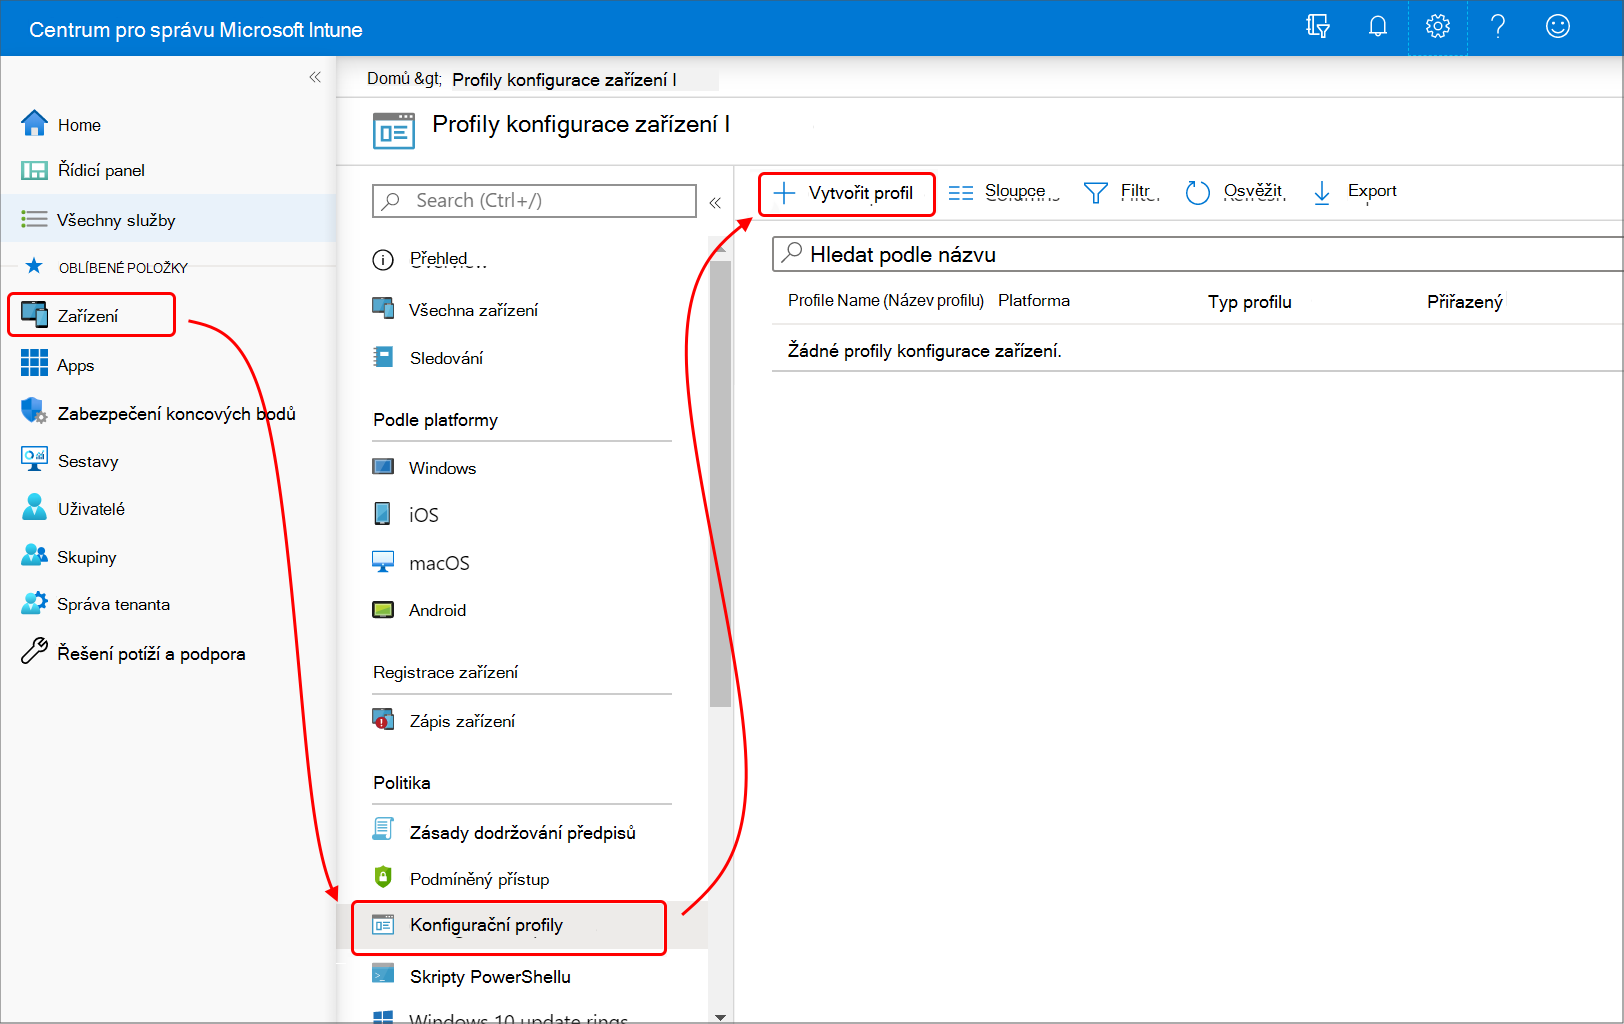The image size is (1624, 1024).
Task: Refresh list with Osvěžit
Action: 1235,191
